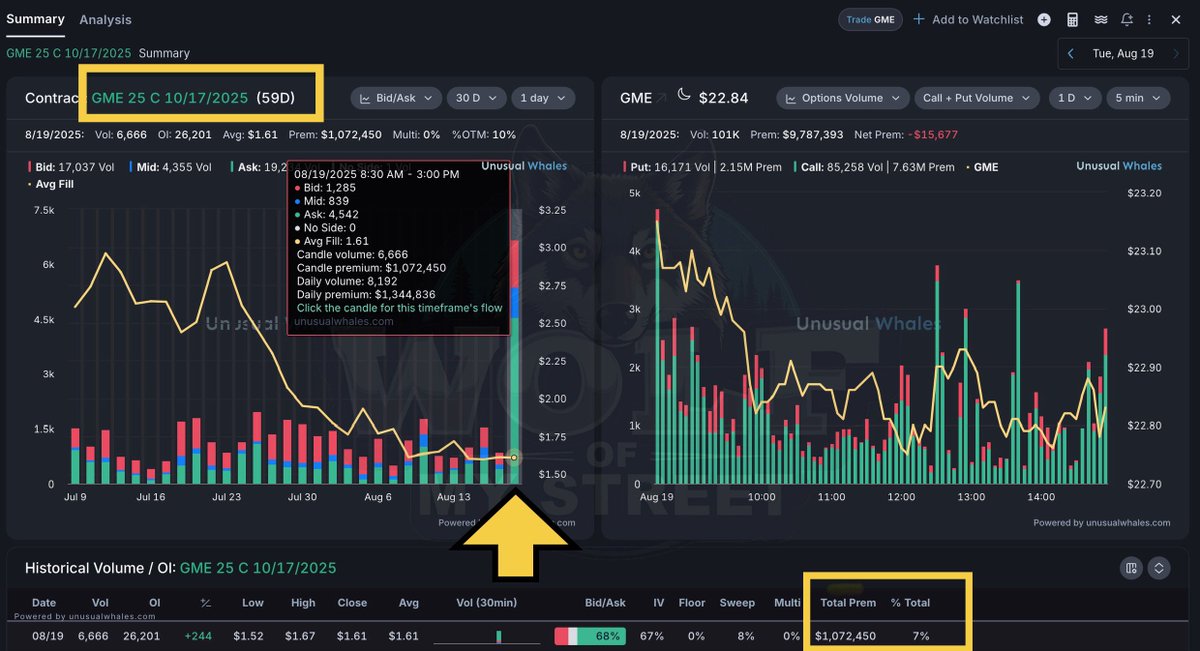Click the Trade GME button

[870, 20]
